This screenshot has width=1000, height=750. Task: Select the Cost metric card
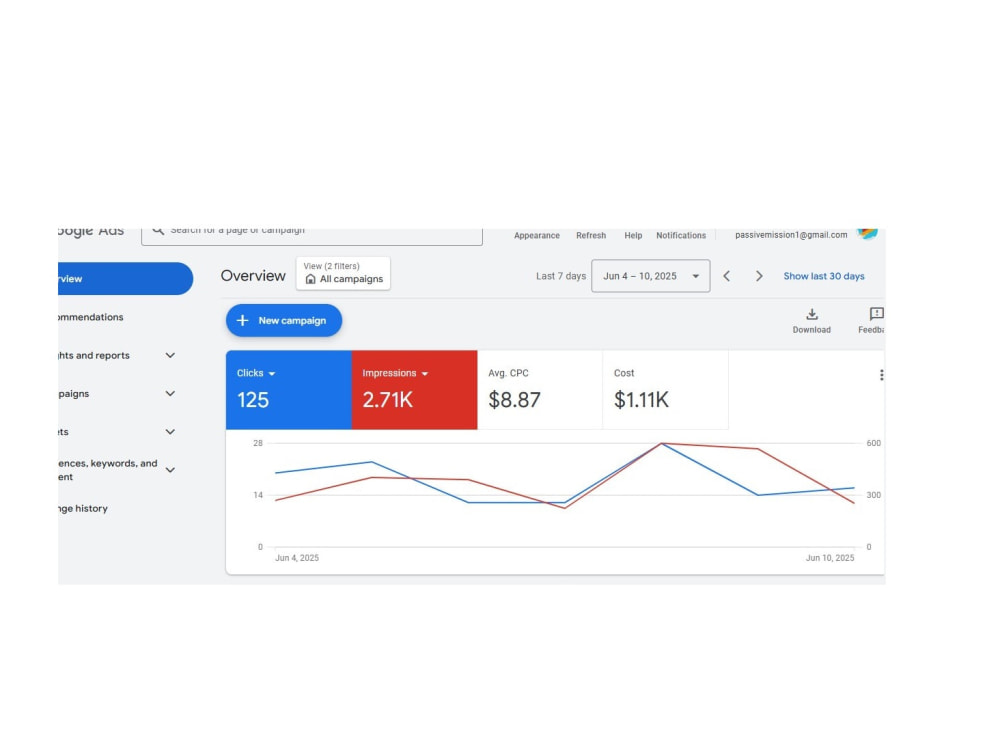click(x=665, y=390)
